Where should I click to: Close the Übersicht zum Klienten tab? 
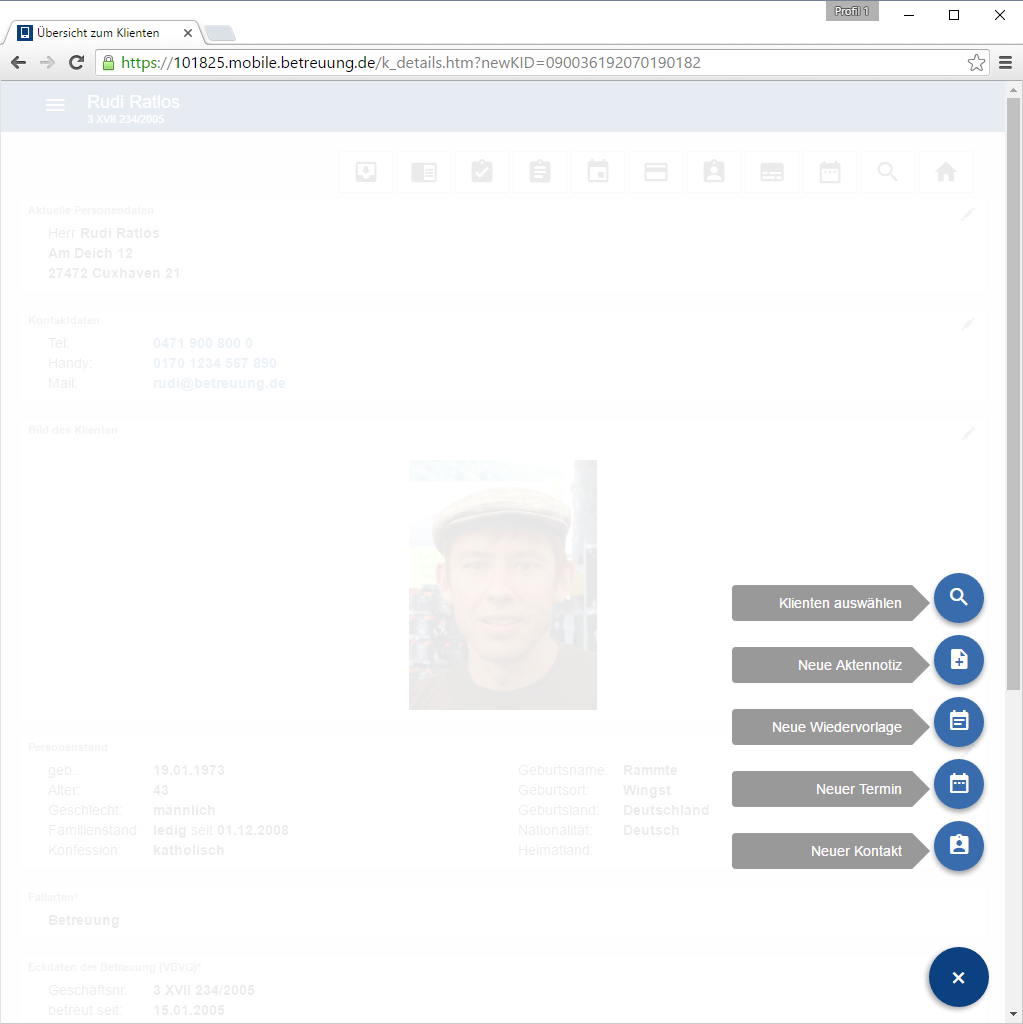click(187, 33)
